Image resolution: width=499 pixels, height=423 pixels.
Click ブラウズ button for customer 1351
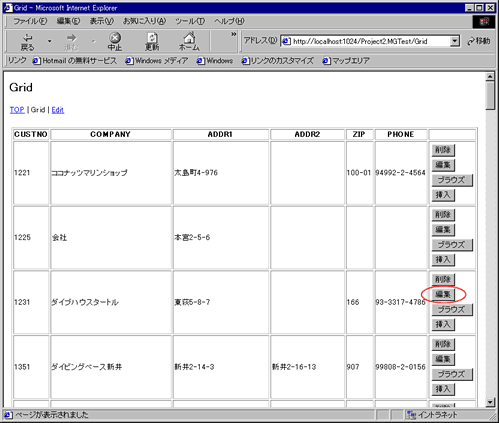tap(452, 374)
